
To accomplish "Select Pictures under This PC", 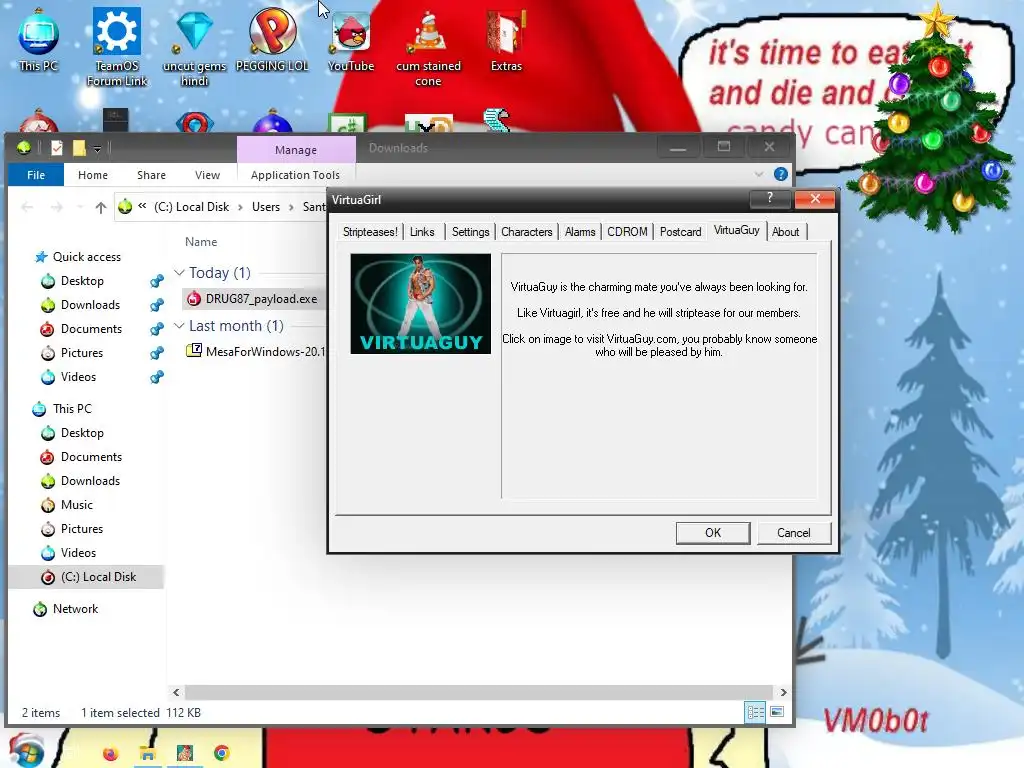I will pos(82,529).
